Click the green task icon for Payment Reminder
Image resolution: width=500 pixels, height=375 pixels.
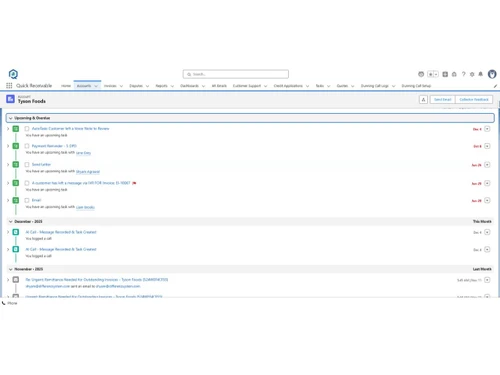click(x=16, y=146)
